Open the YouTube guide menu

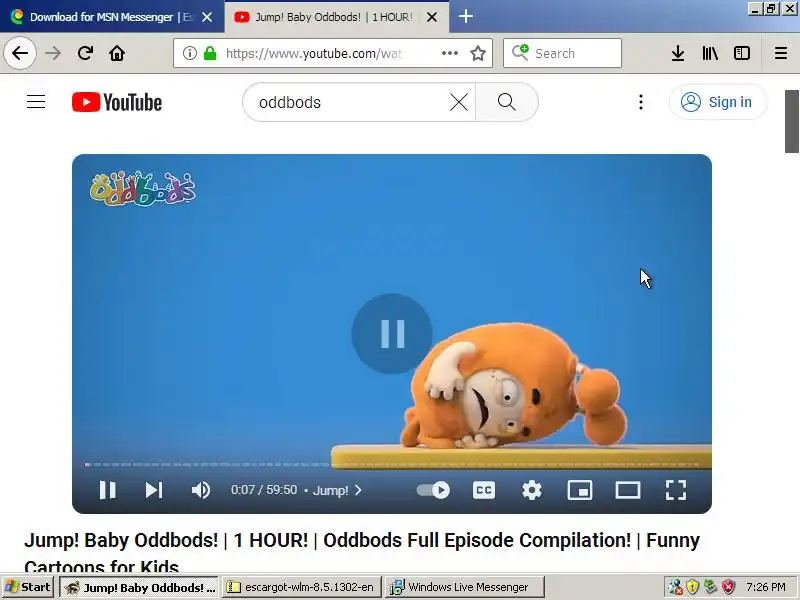point(36,102)
